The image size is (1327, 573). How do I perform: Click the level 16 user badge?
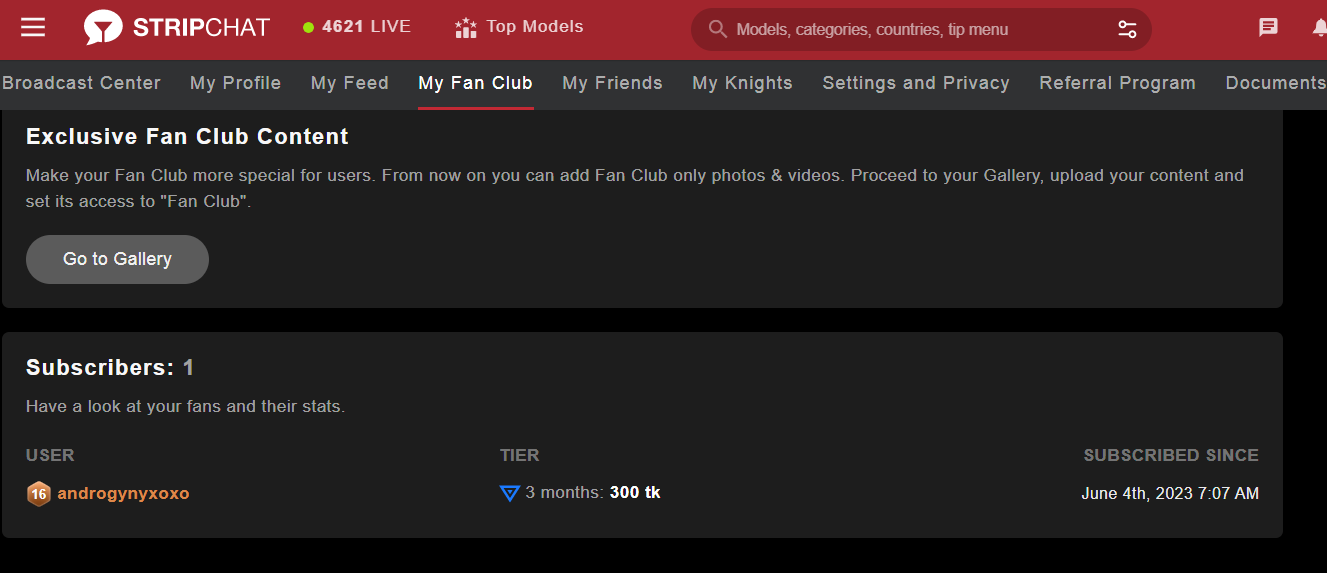38,494
